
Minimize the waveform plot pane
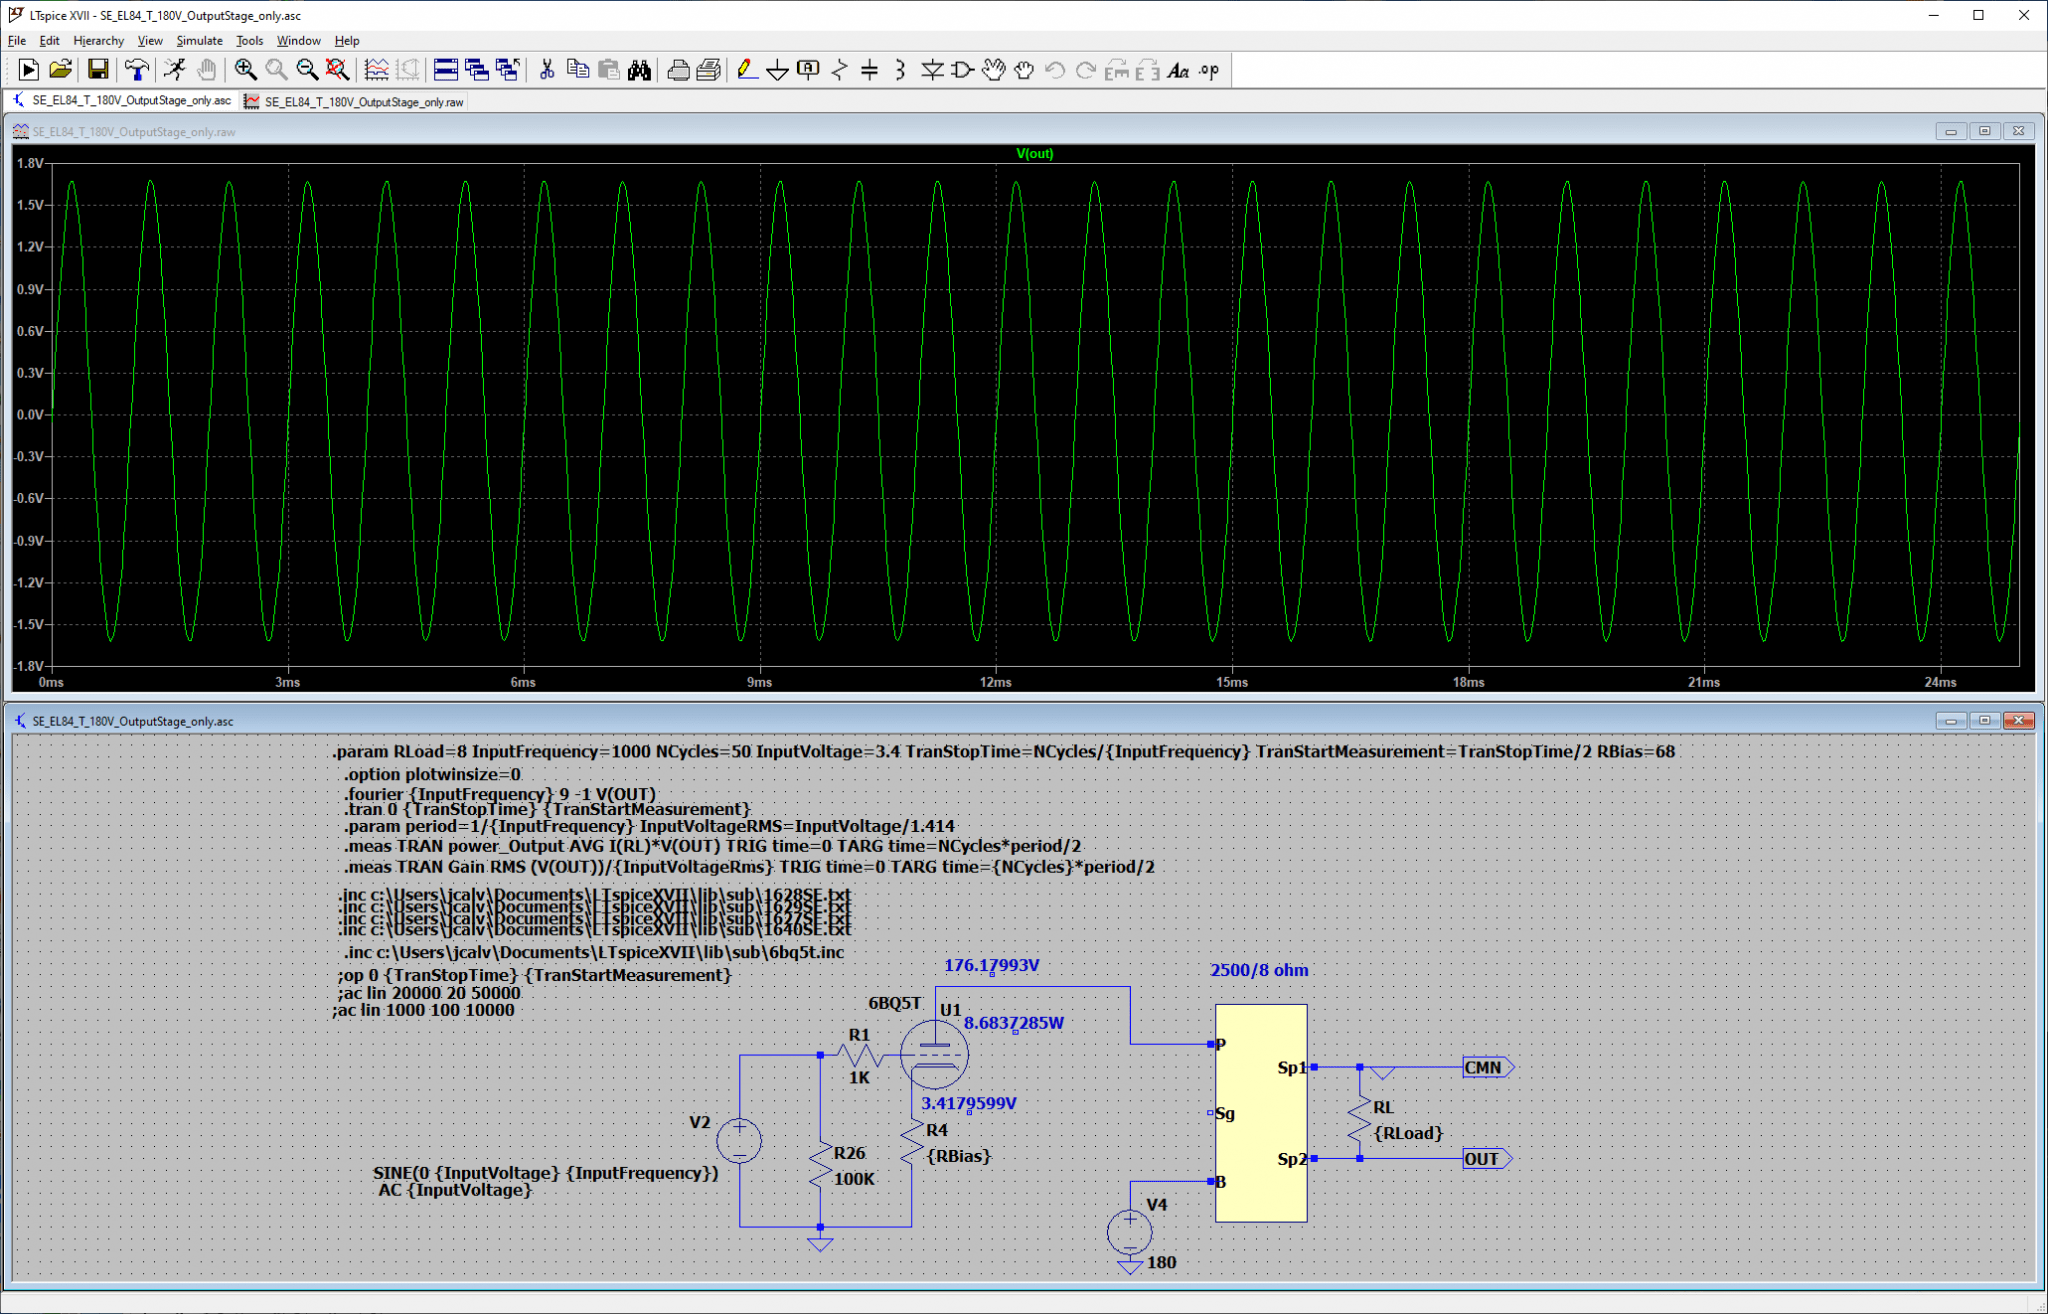pyautogui.click(x=1950, y=131)
